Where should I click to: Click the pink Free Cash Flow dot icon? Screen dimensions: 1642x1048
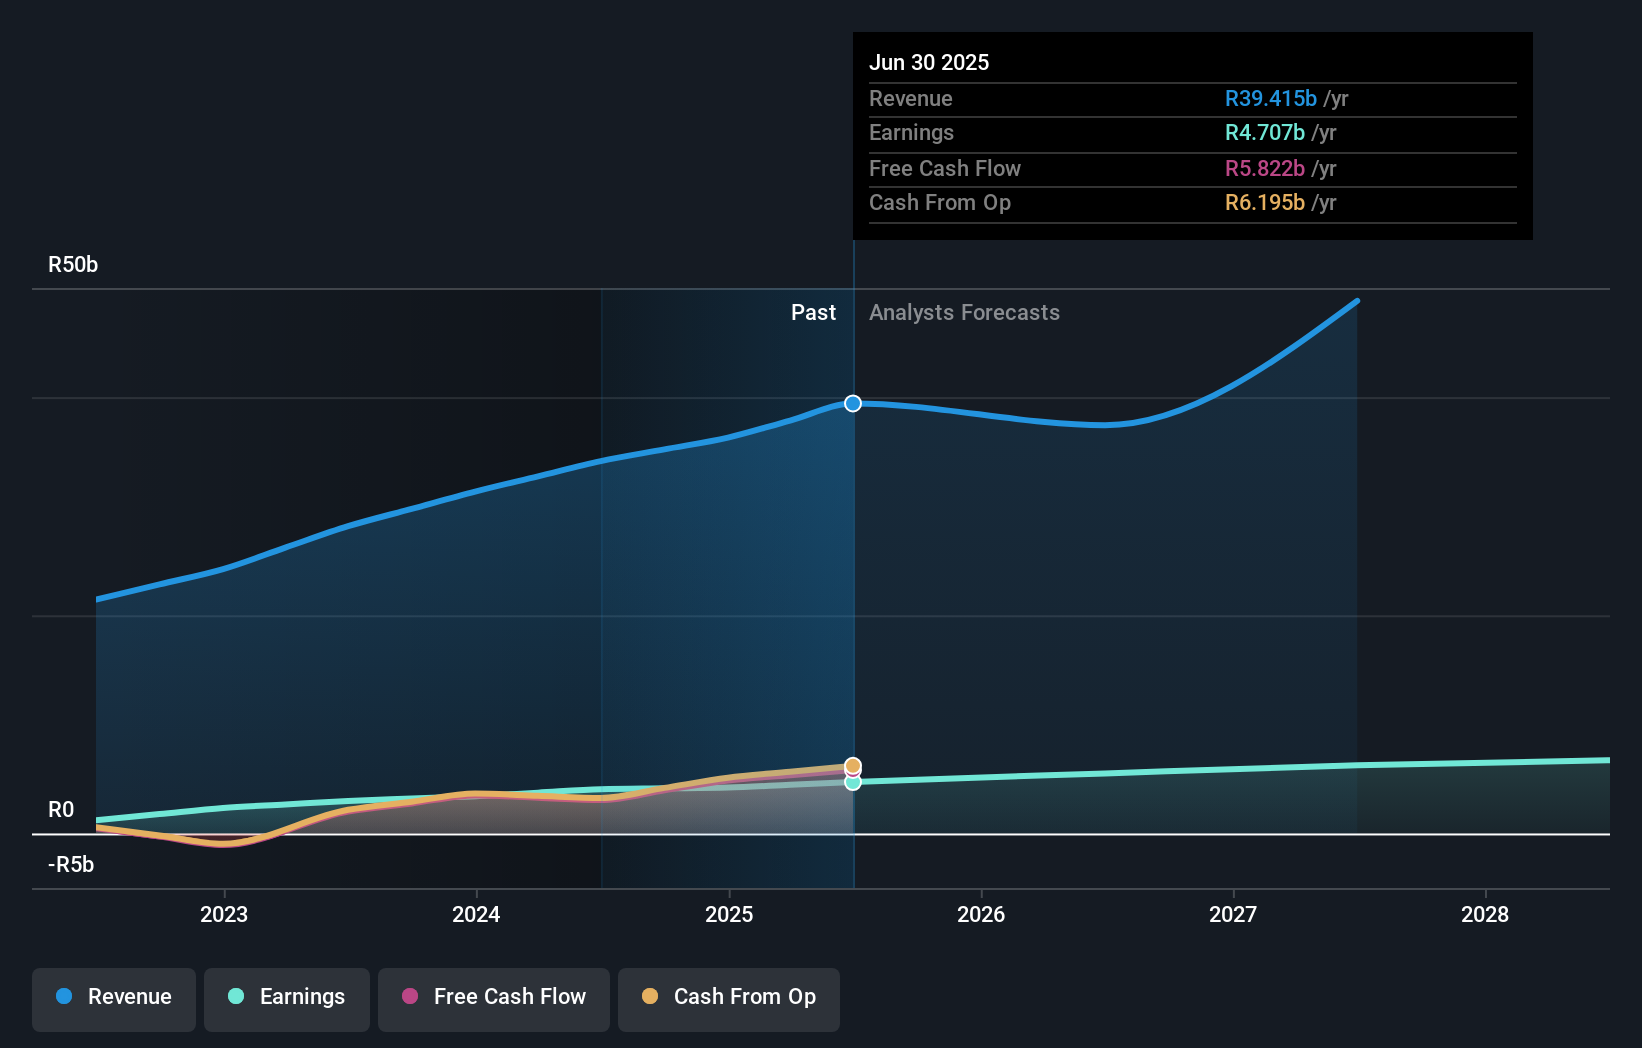(408, 997)
